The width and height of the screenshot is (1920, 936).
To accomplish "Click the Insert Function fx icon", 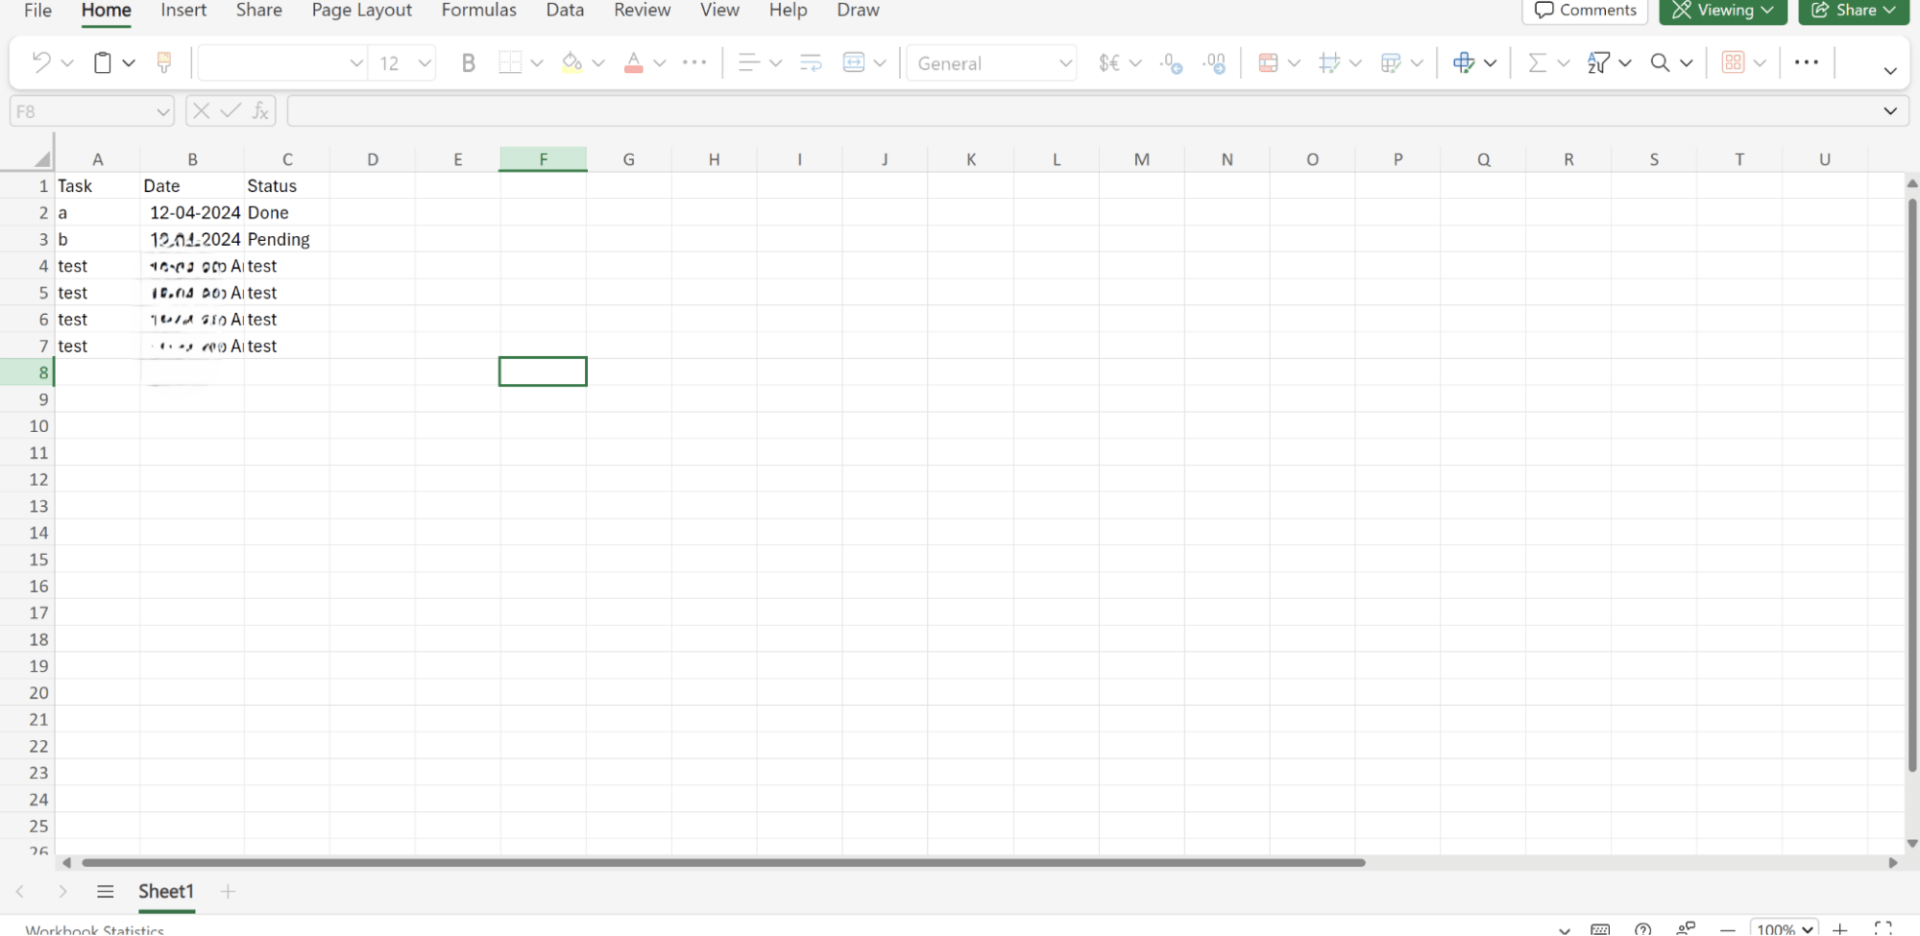I will click(x=260, y=110).
